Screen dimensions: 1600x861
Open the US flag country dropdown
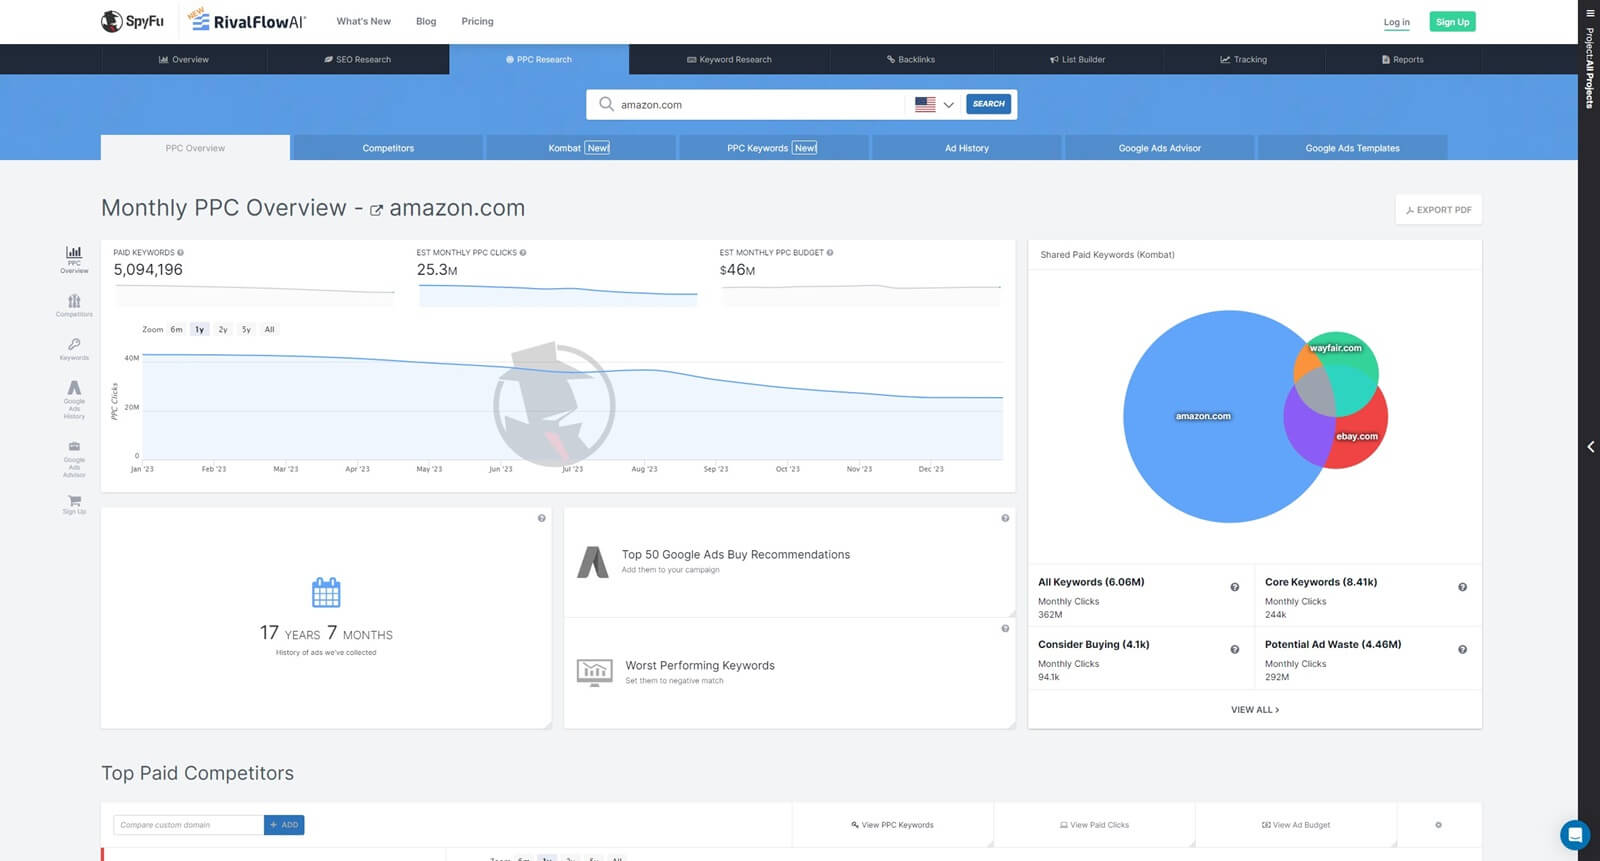935,104
